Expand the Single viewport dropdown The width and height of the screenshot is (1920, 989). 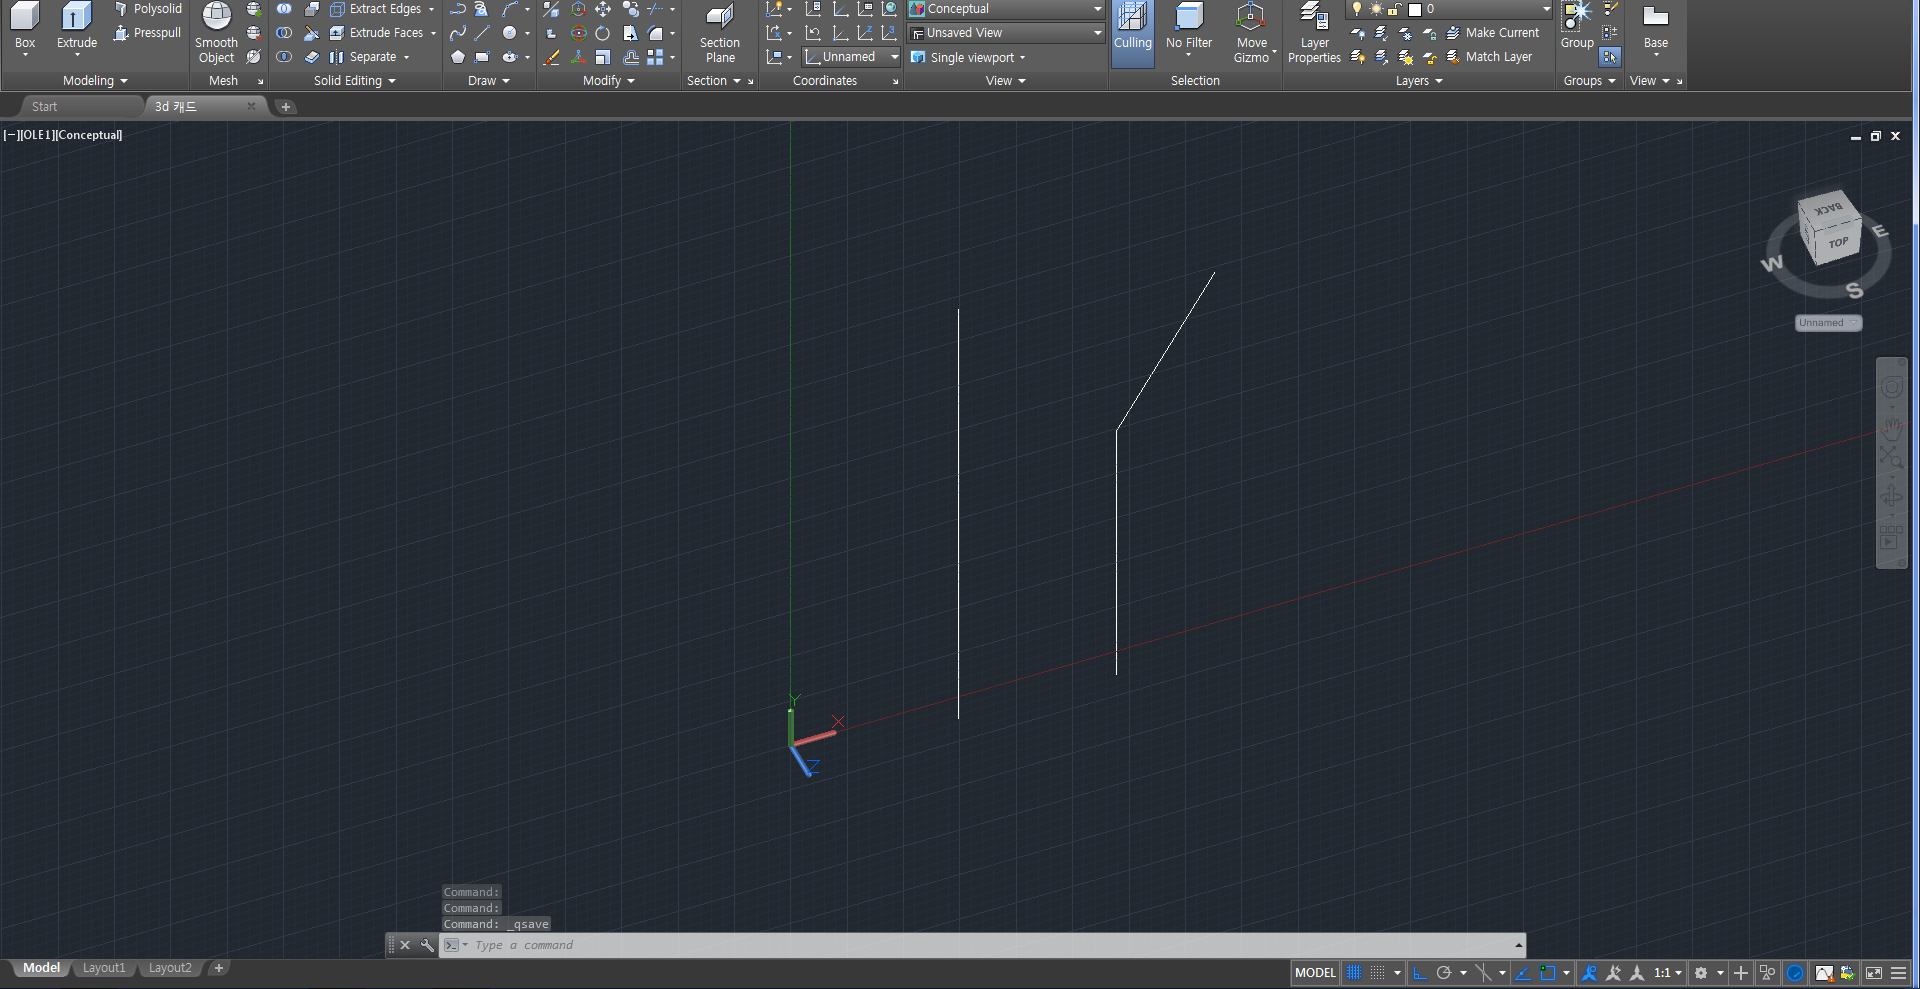pos(968,57)
